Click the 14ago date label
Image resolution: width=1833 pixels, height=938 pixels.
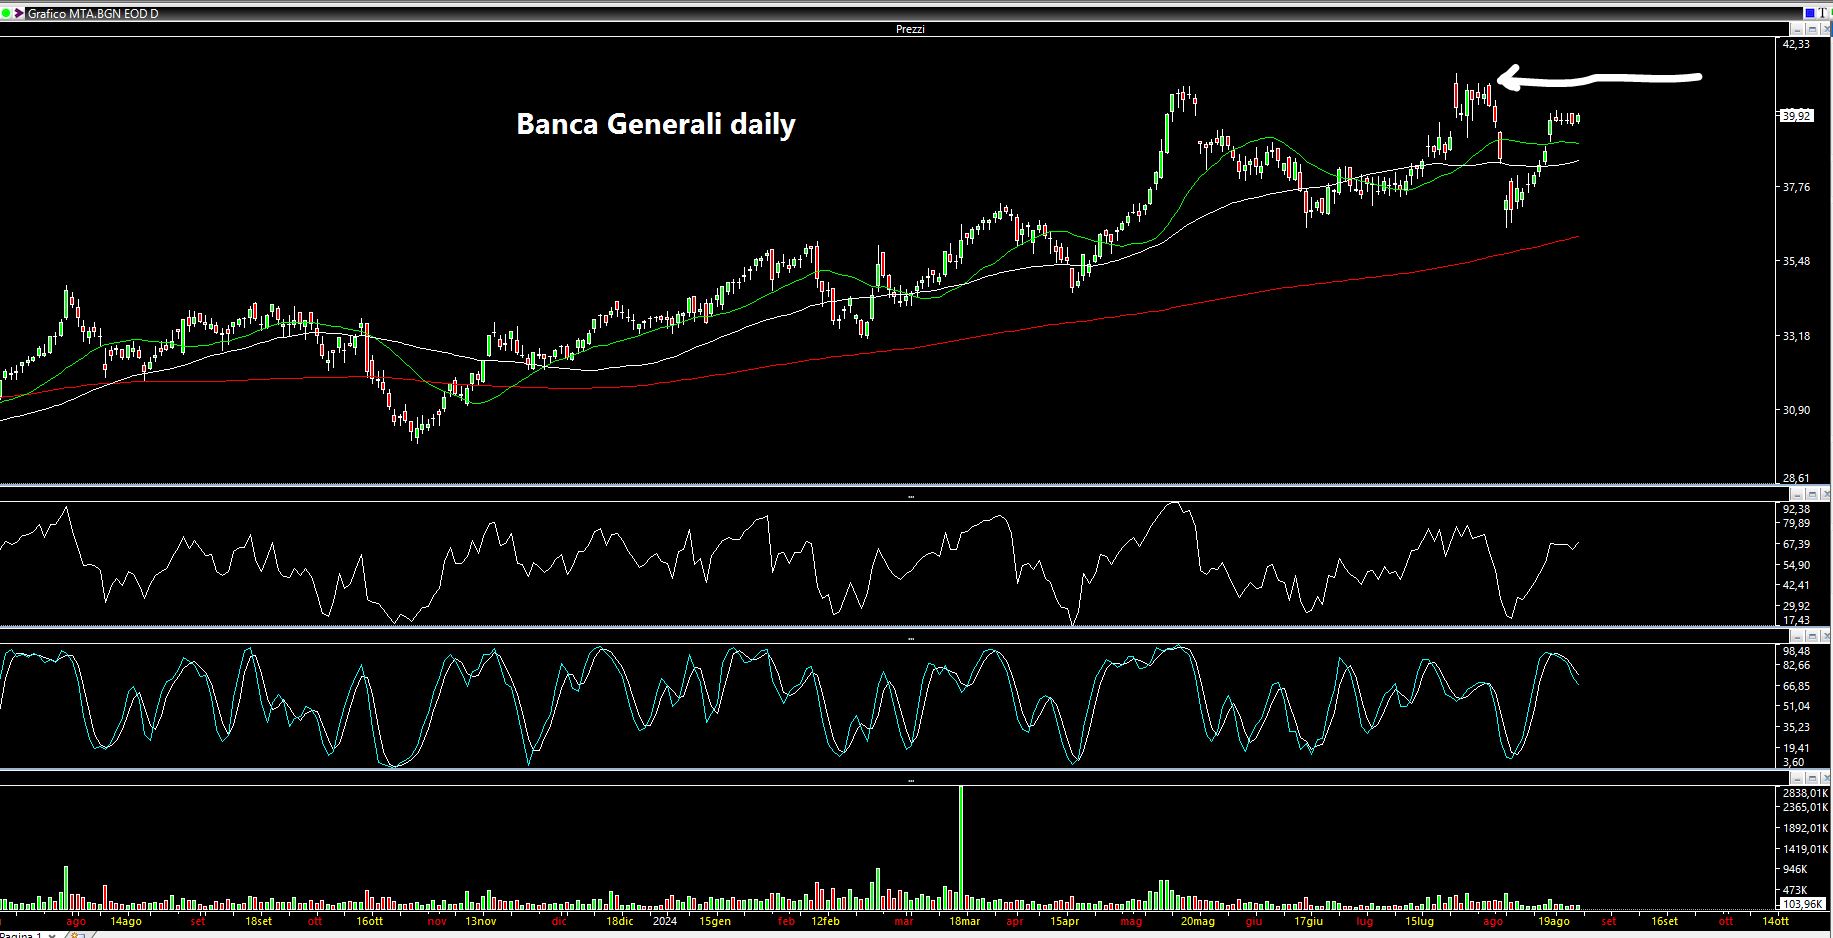(125, 921)
